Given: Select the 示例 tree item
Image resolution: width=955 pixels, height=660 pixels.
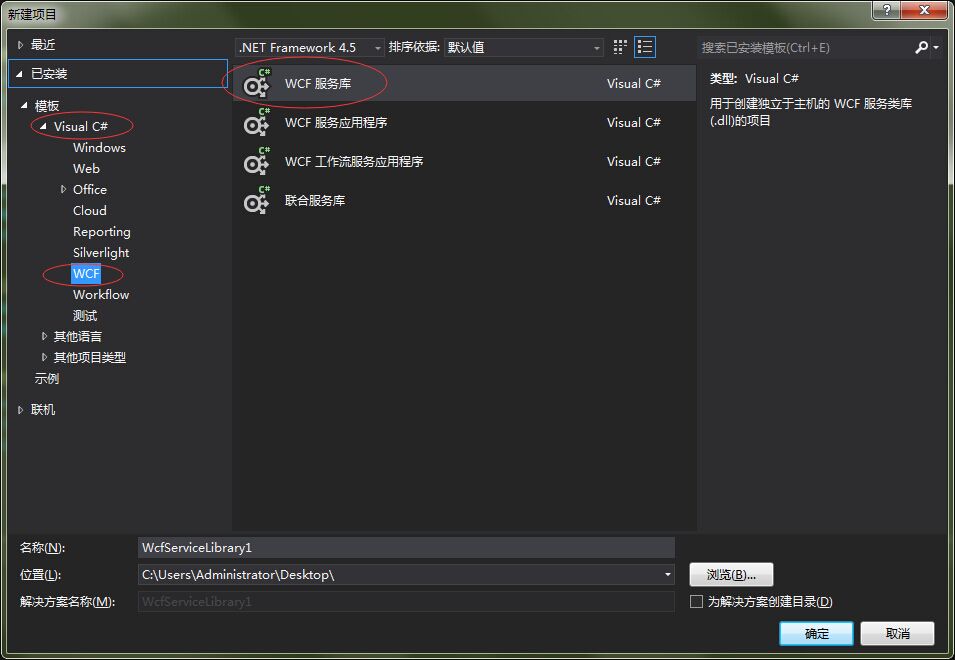Looking at the screenshot, I should (47, 379).
